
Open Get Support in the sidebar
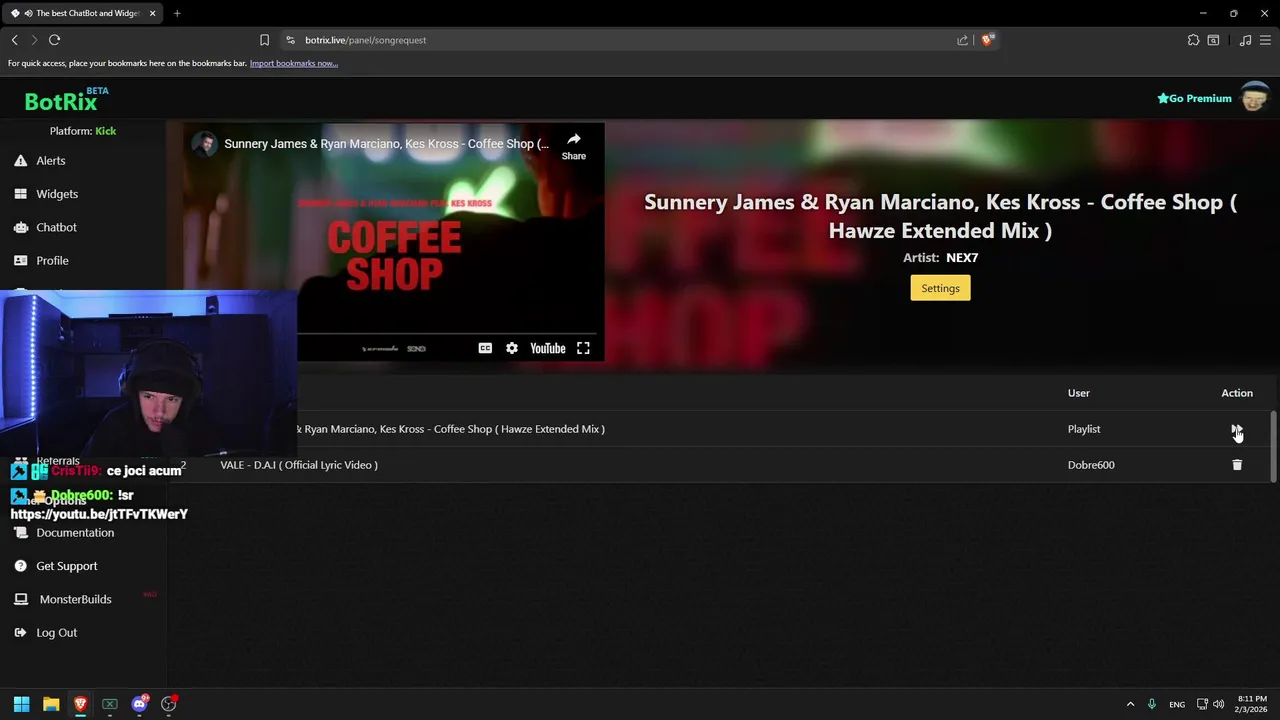click(x=66, y=566)
